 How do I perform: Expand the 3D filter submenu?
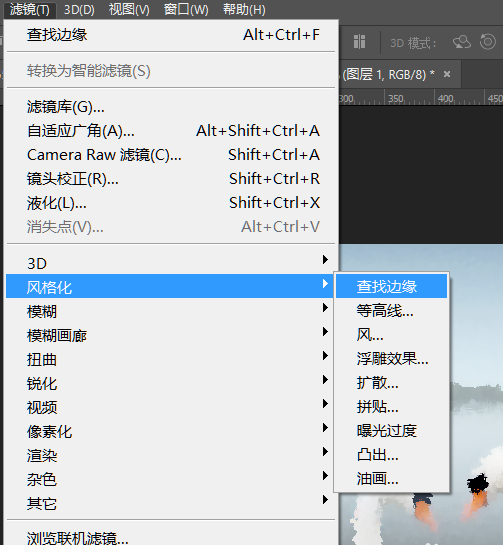tap(172, 263)
